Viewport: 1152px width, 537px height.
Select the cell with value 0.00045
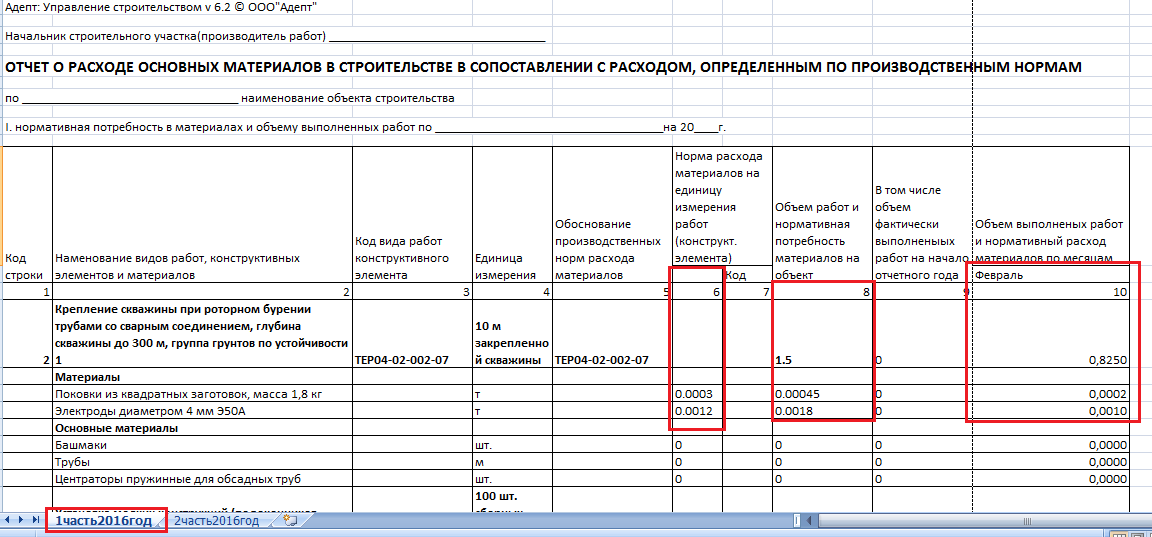[x=821, y=394]
